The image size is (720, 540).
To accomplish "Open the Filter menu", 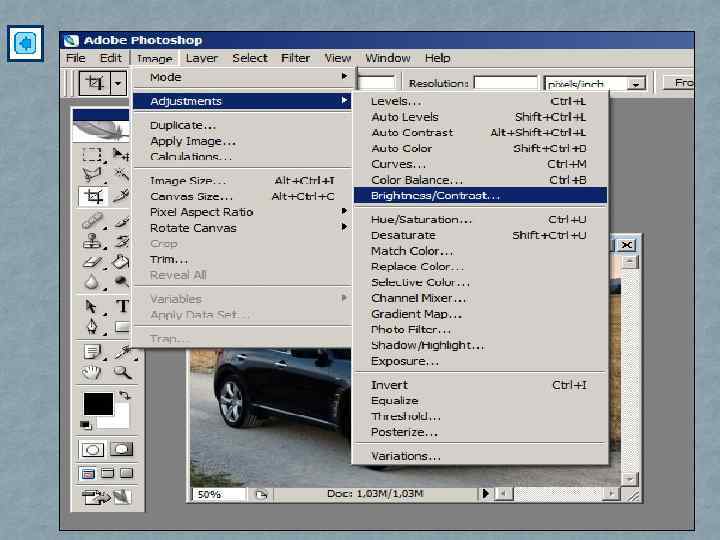I will (295, 58).
